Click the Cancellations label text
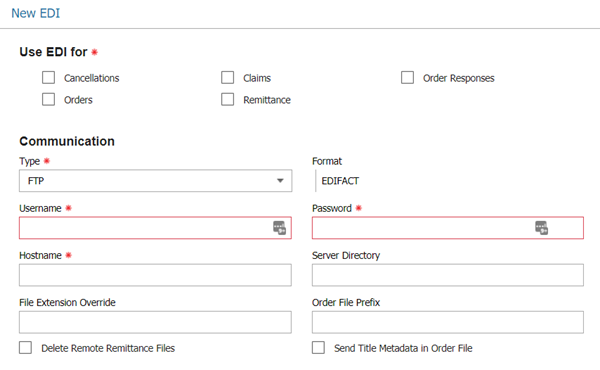Viewport: 600px width, 370px height. (x=91, y=78)
